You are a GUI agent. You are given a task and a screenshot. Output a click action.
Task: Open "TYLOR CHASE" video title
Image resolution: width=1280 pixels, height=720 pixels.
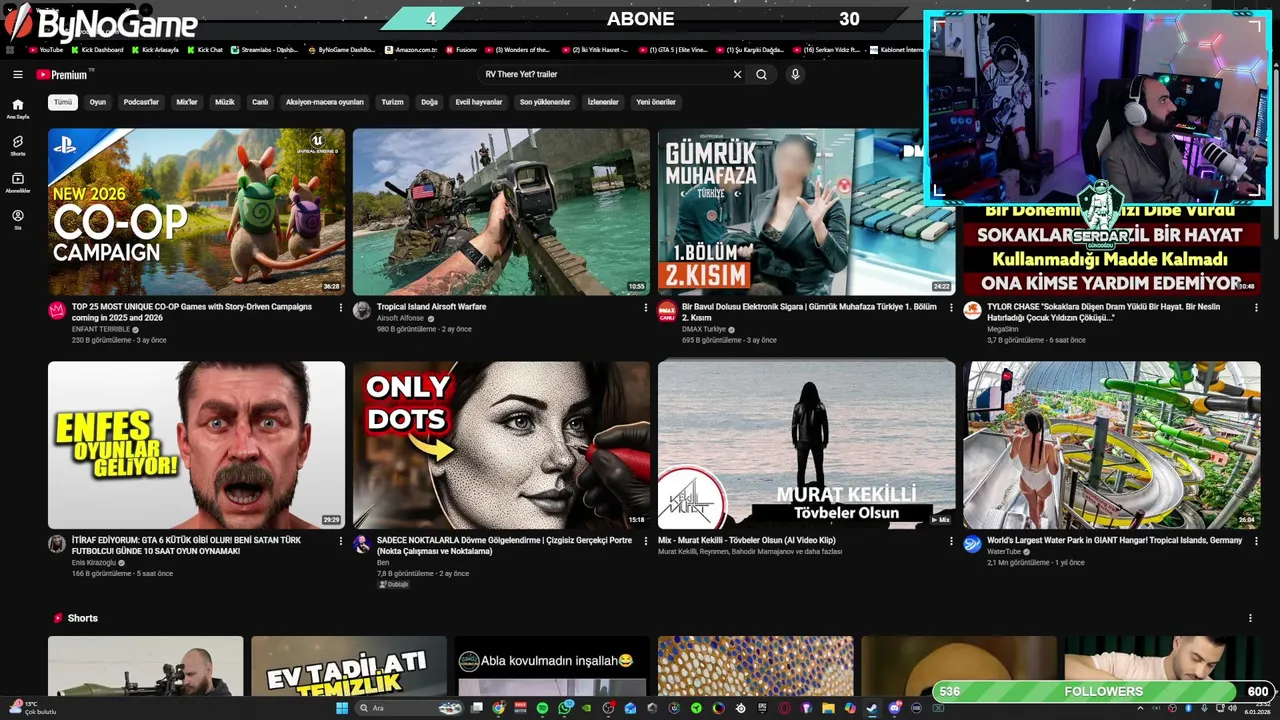1102,312
